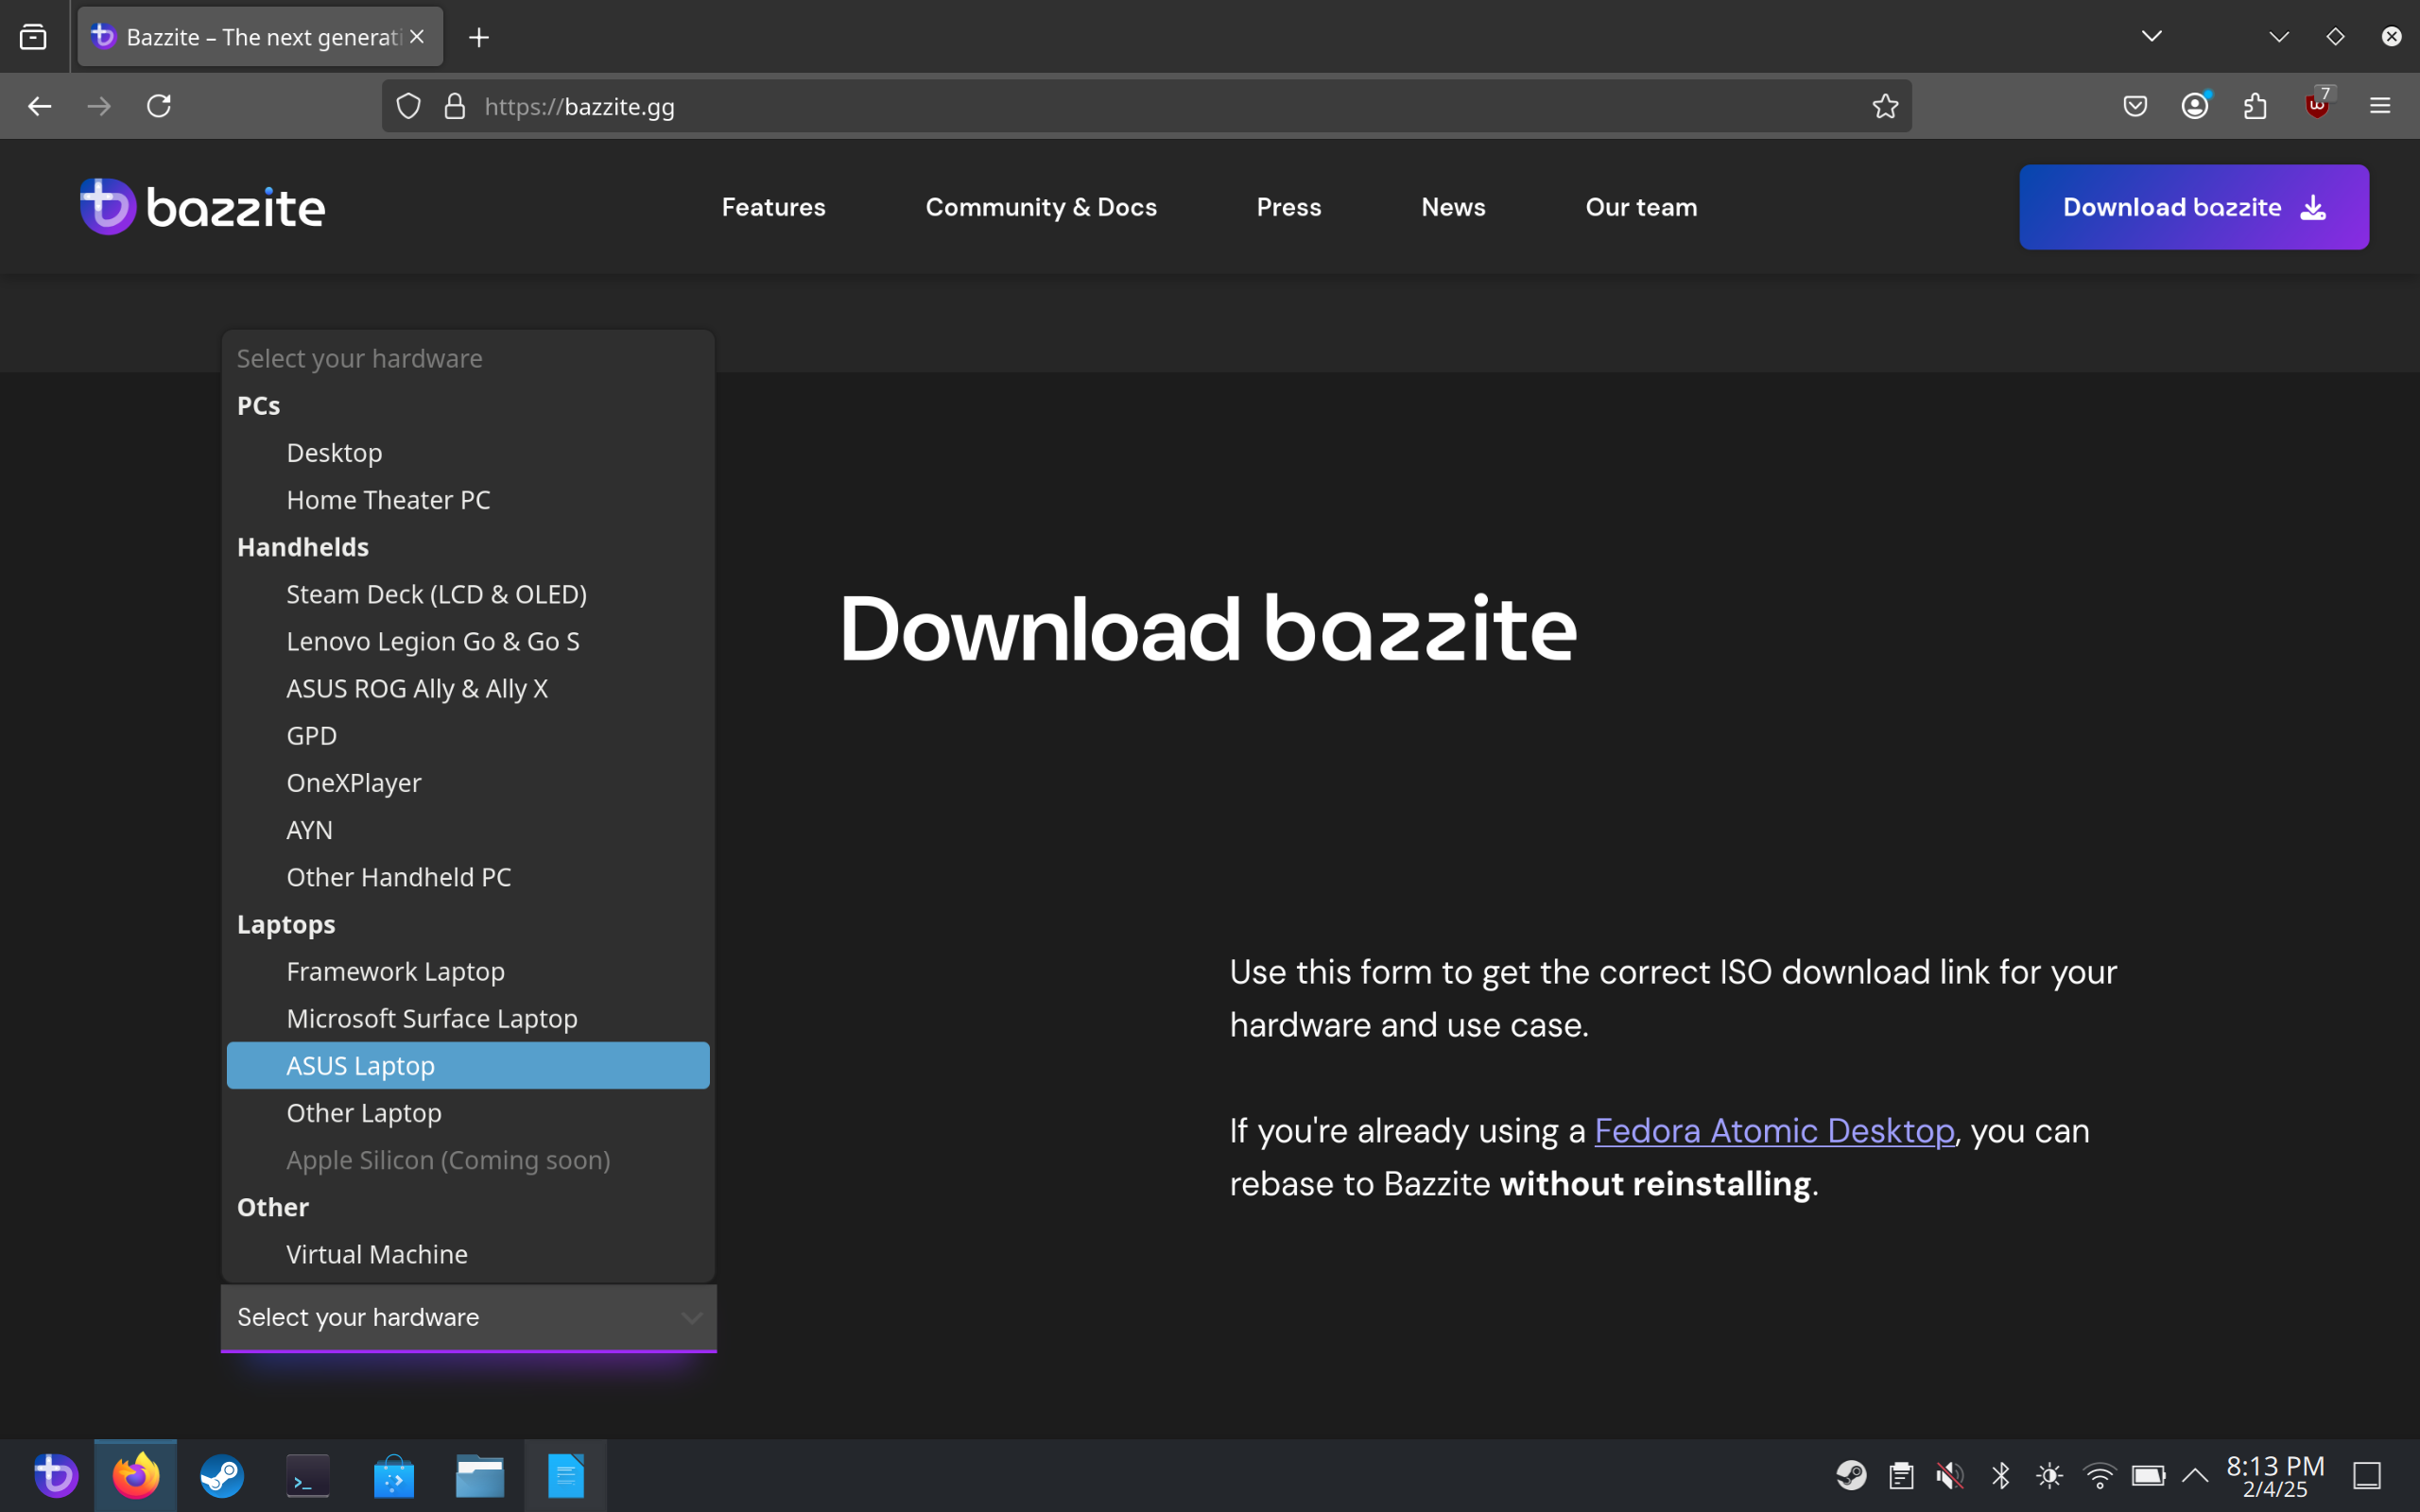Image resolution: width=2420 pixels, height=1512 pixels.
Task: Click the URL address bar
Action: coord(1146,106)
